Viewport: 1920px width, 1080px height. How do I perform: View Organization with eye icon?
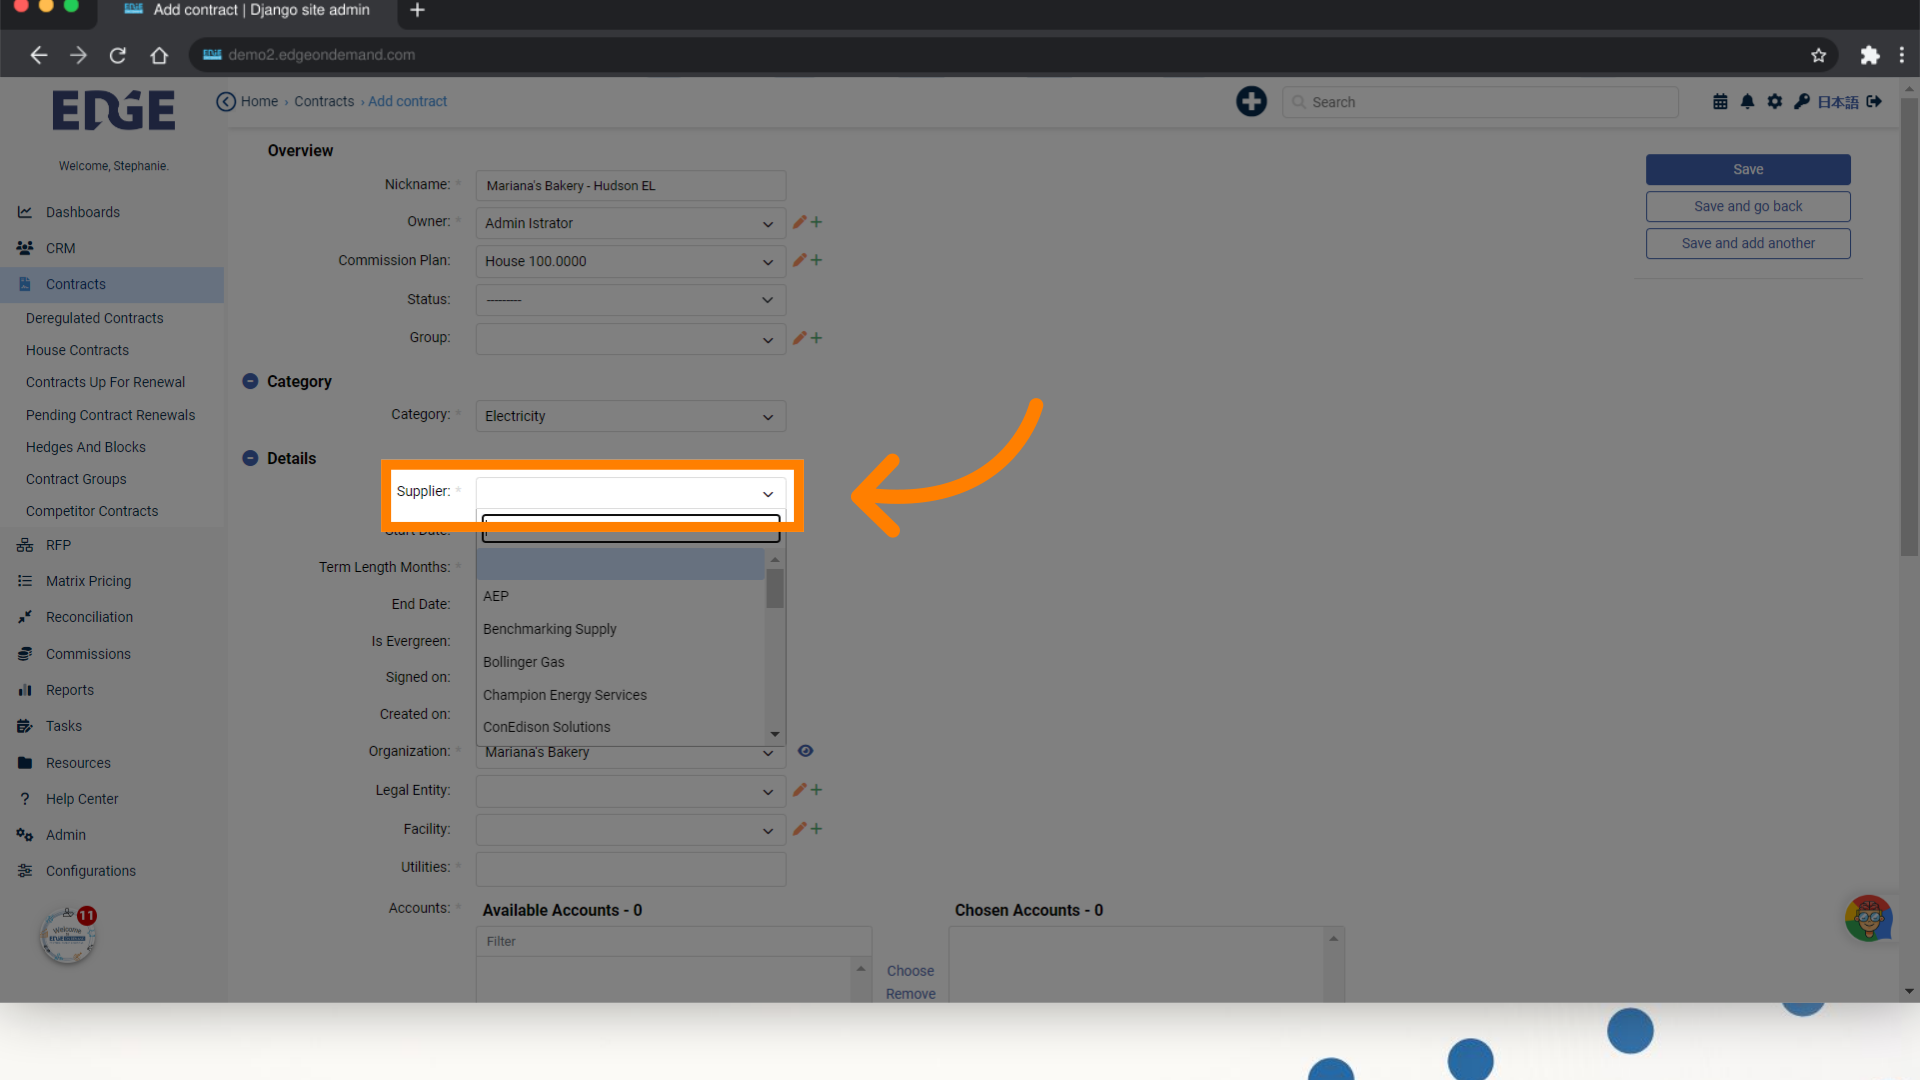(805, 751)
